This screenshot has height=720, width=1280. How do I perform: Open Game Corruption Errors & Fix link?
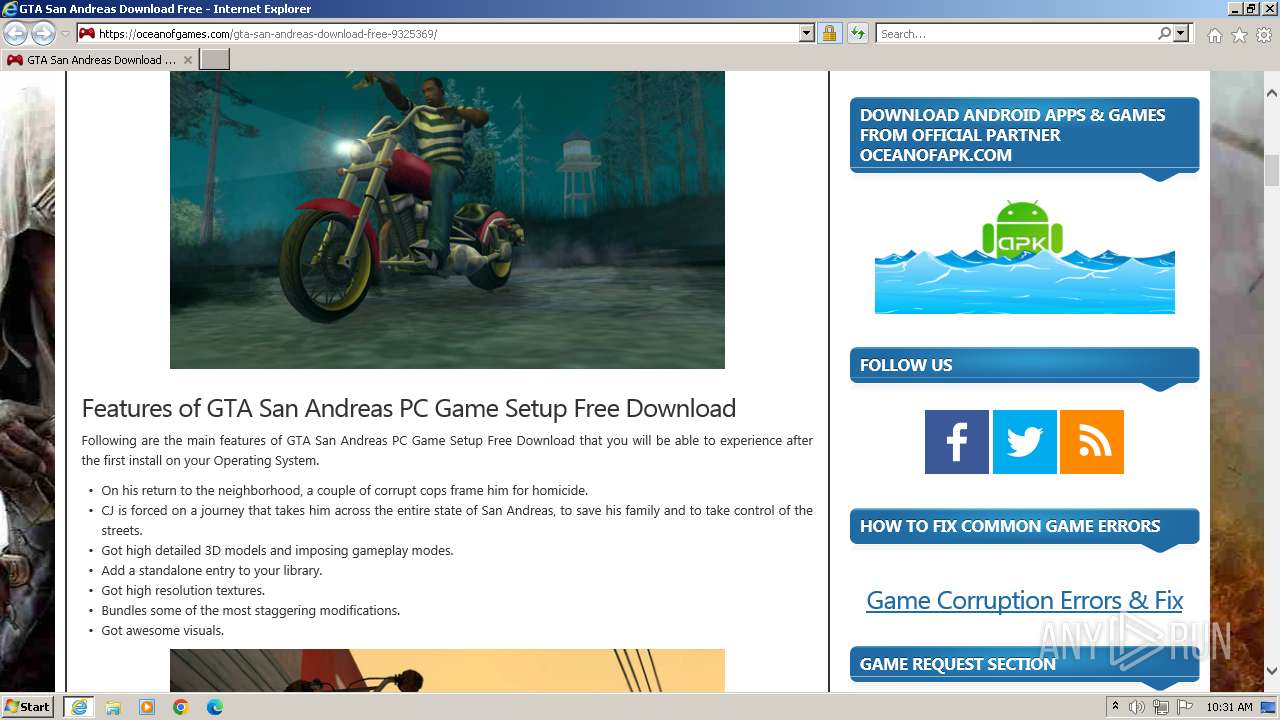click(1024, 600)
